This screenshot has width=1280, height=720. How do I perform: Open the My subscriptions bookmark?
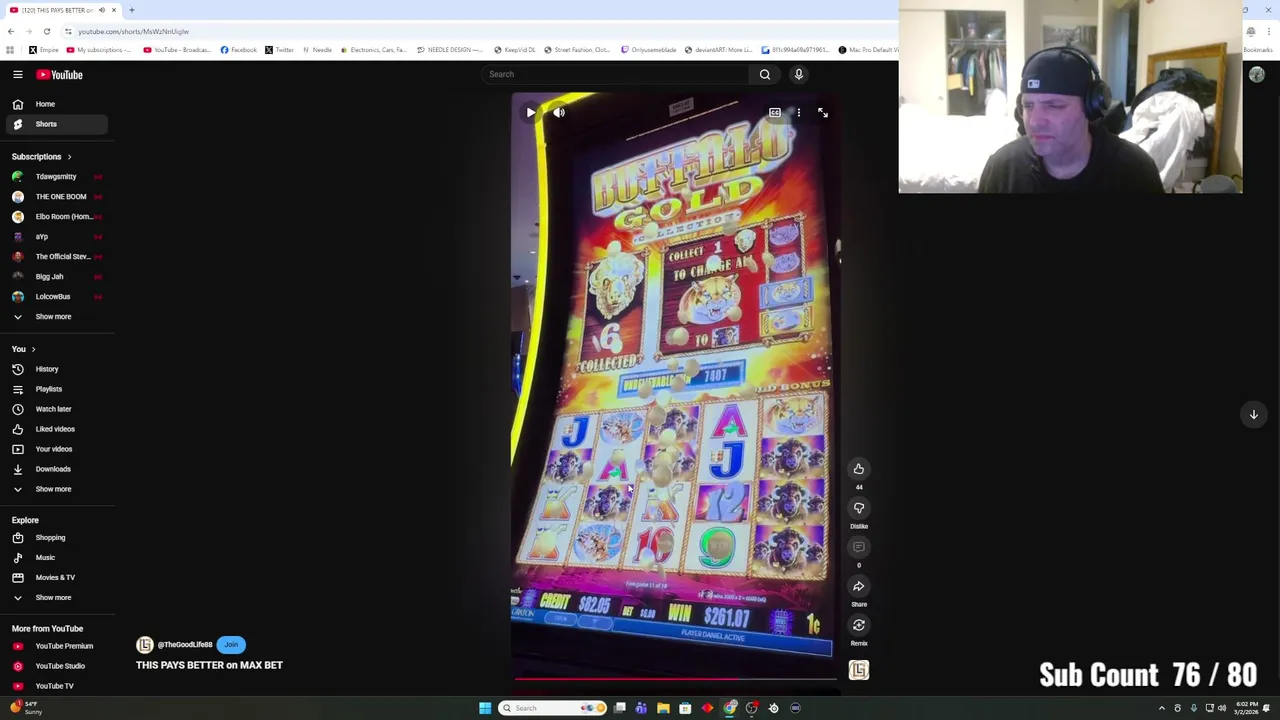[x=98, y=50]
